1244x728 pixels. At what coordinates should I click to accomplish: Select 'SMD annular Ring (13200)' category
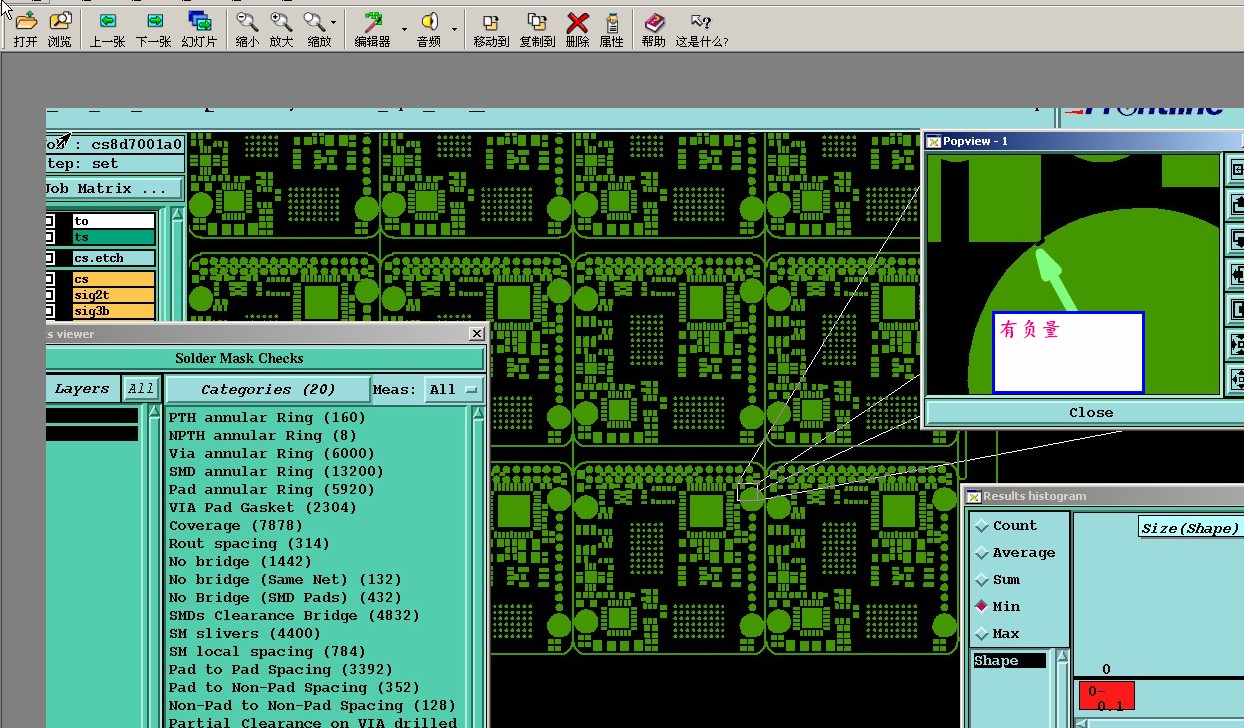(x=276, y=471)
